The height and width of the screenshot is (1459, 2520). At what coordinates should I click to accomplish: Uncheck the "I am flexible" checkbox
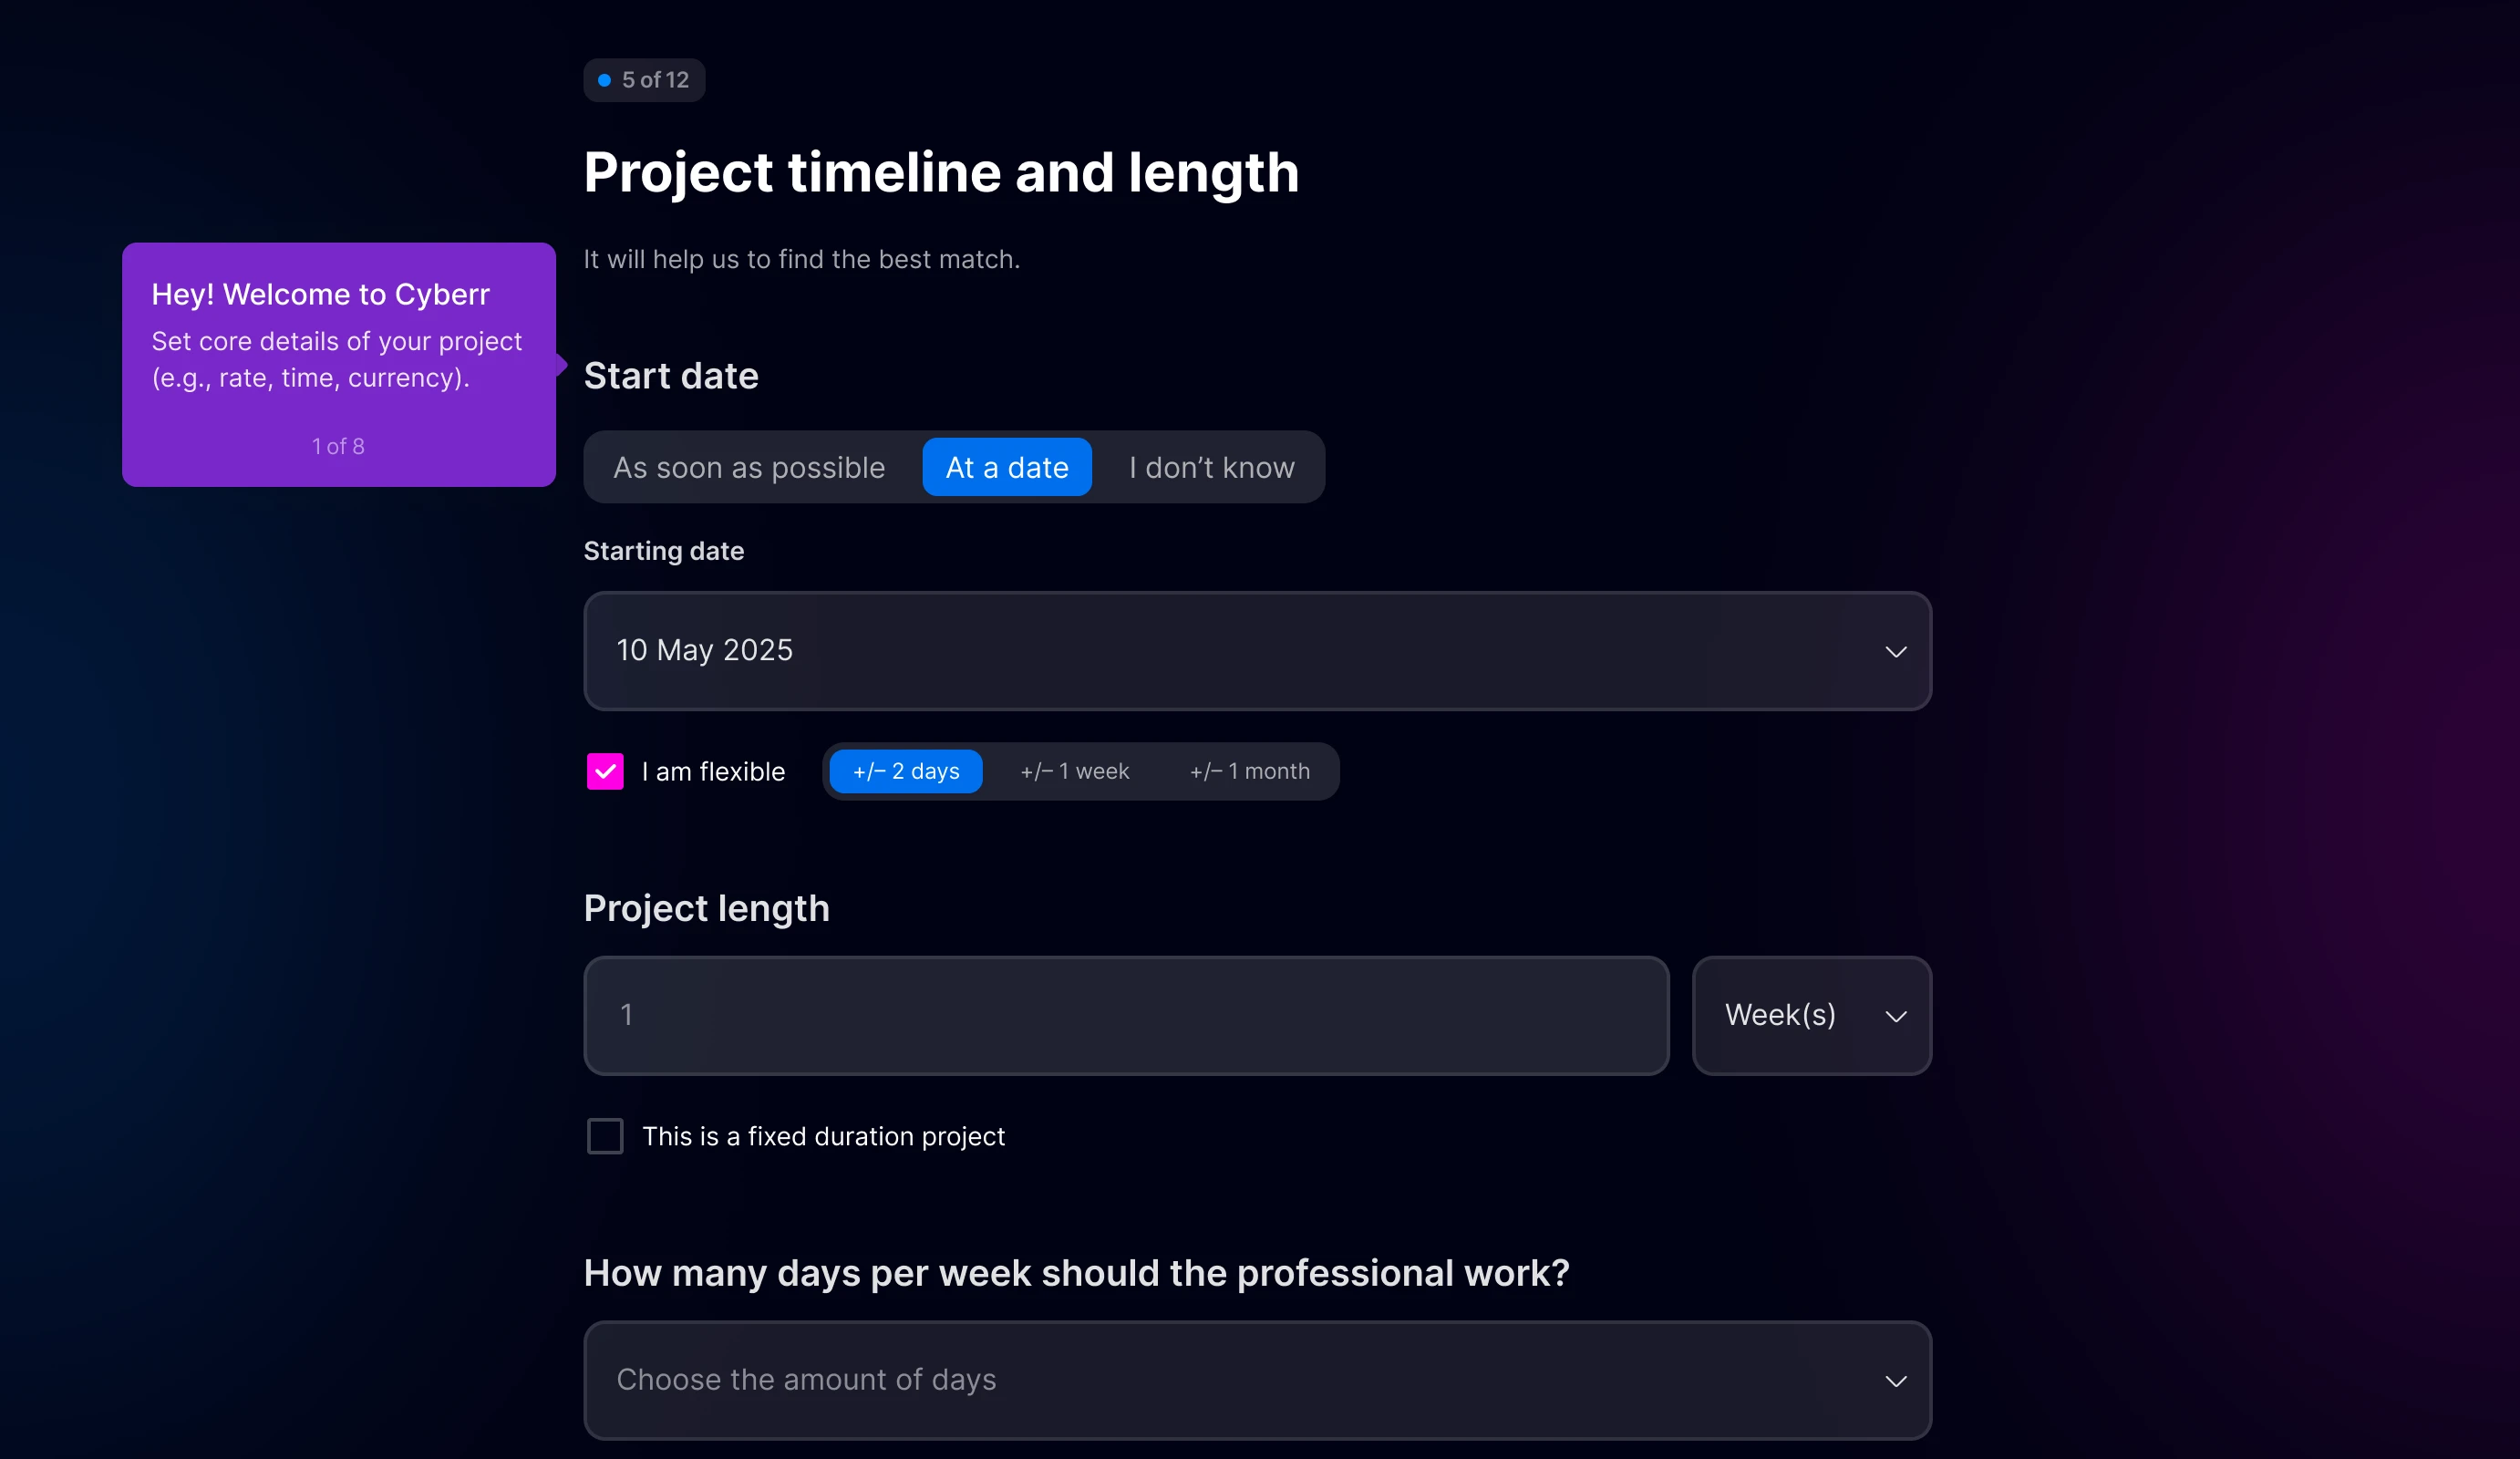(x=605, y=771)
